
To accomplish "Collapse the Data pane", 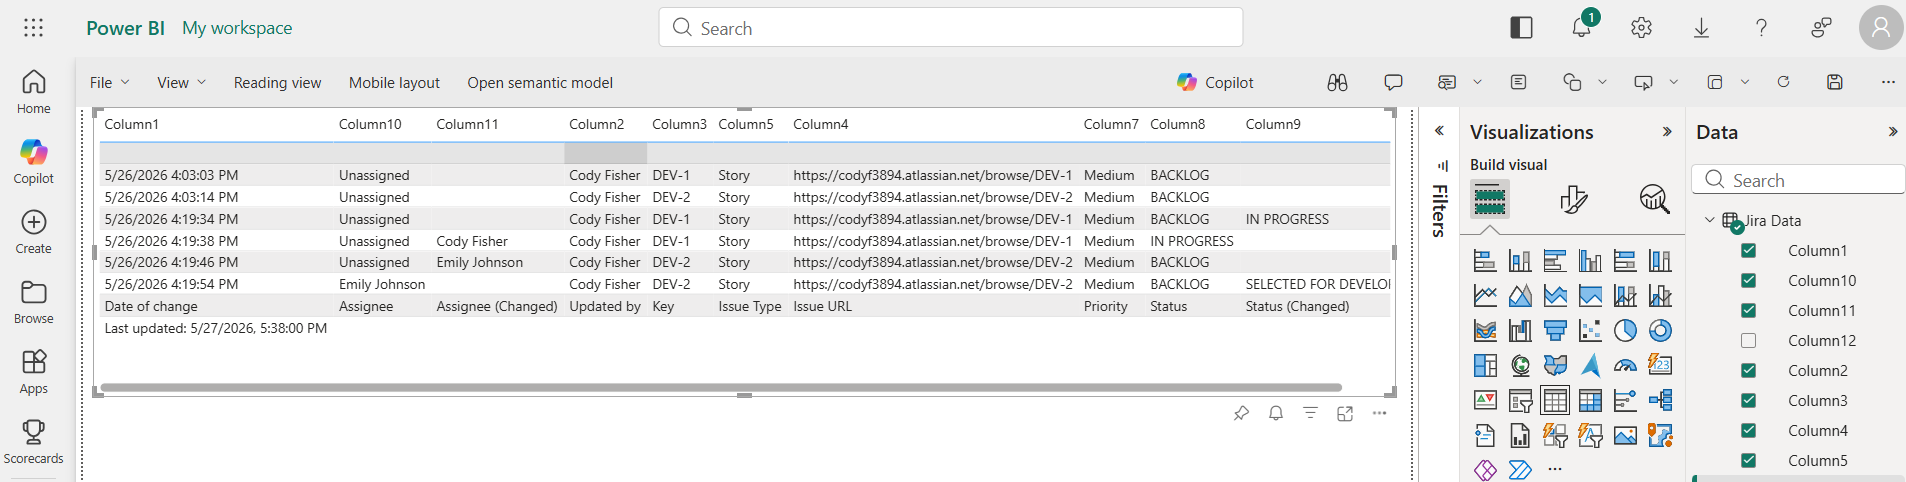I will tap(1892, 131).
